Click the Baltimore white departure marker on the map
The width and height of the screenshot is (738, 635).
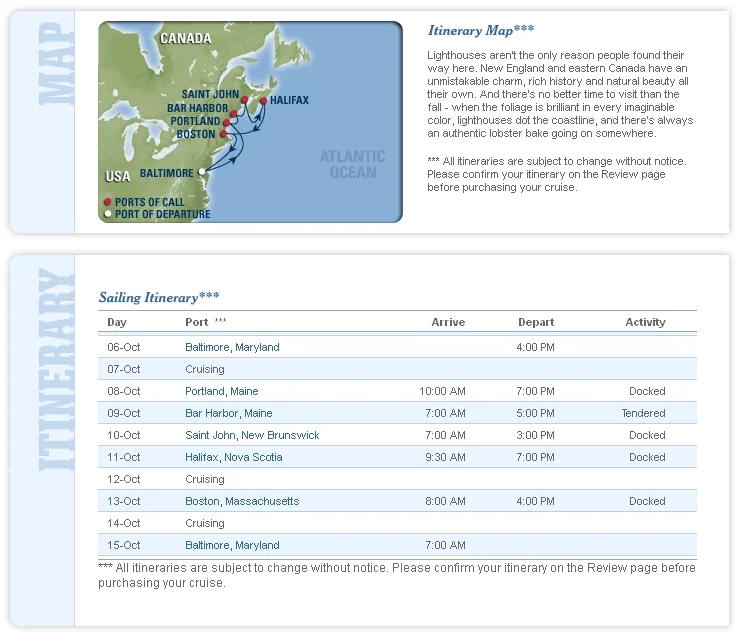(x=201, y=172)
